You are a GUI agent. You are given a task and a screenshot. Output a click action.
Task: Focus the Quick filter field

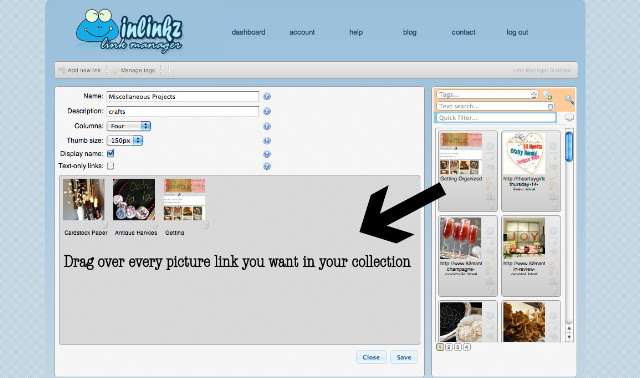point(496,118)
